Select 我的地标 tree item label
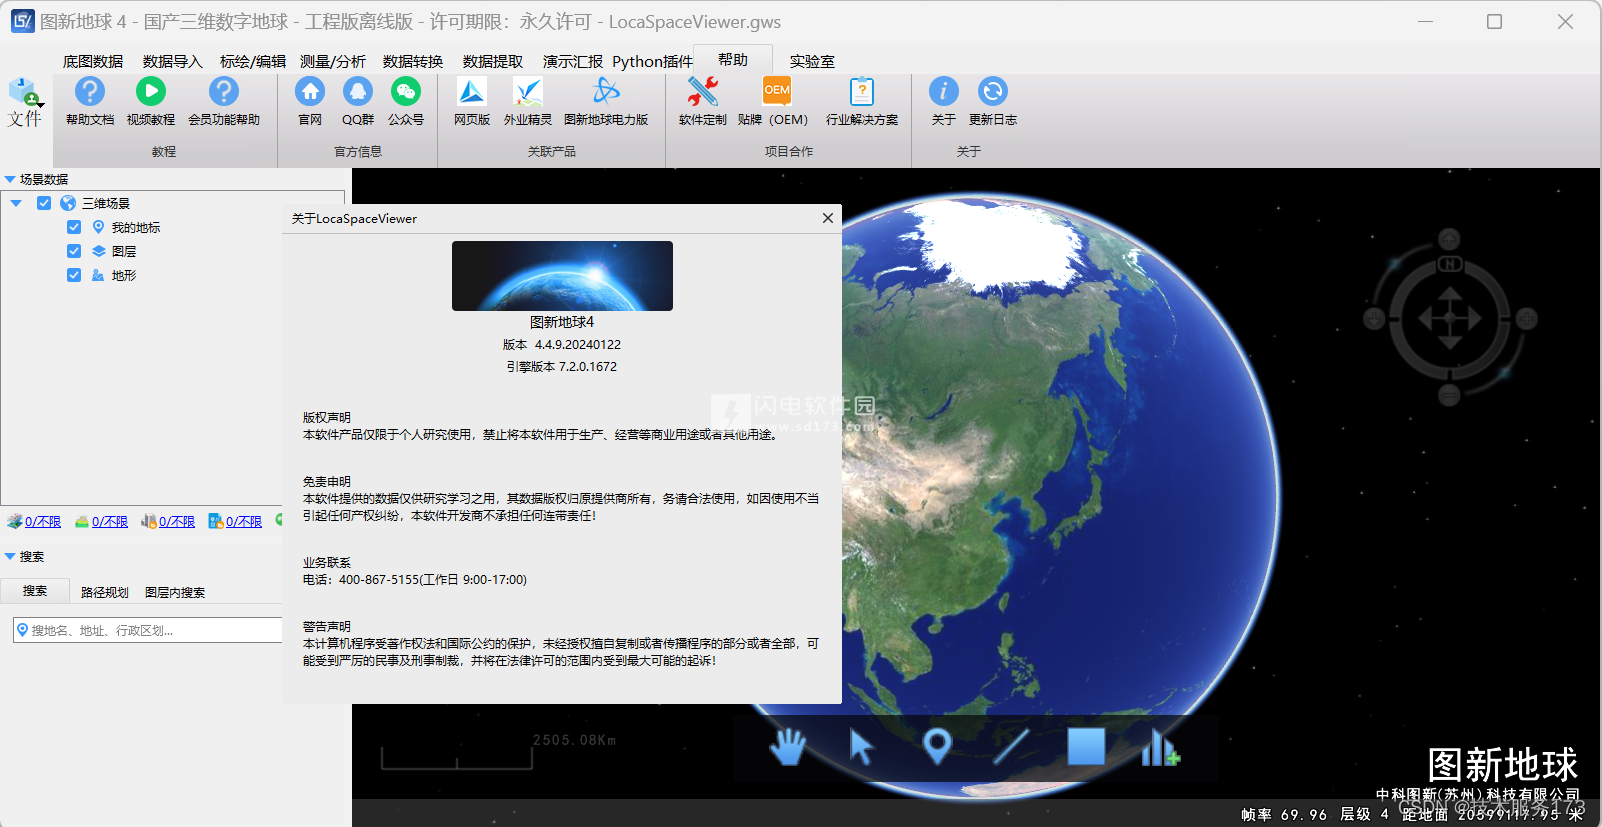 pyautogui.click(x=136, y=228)
